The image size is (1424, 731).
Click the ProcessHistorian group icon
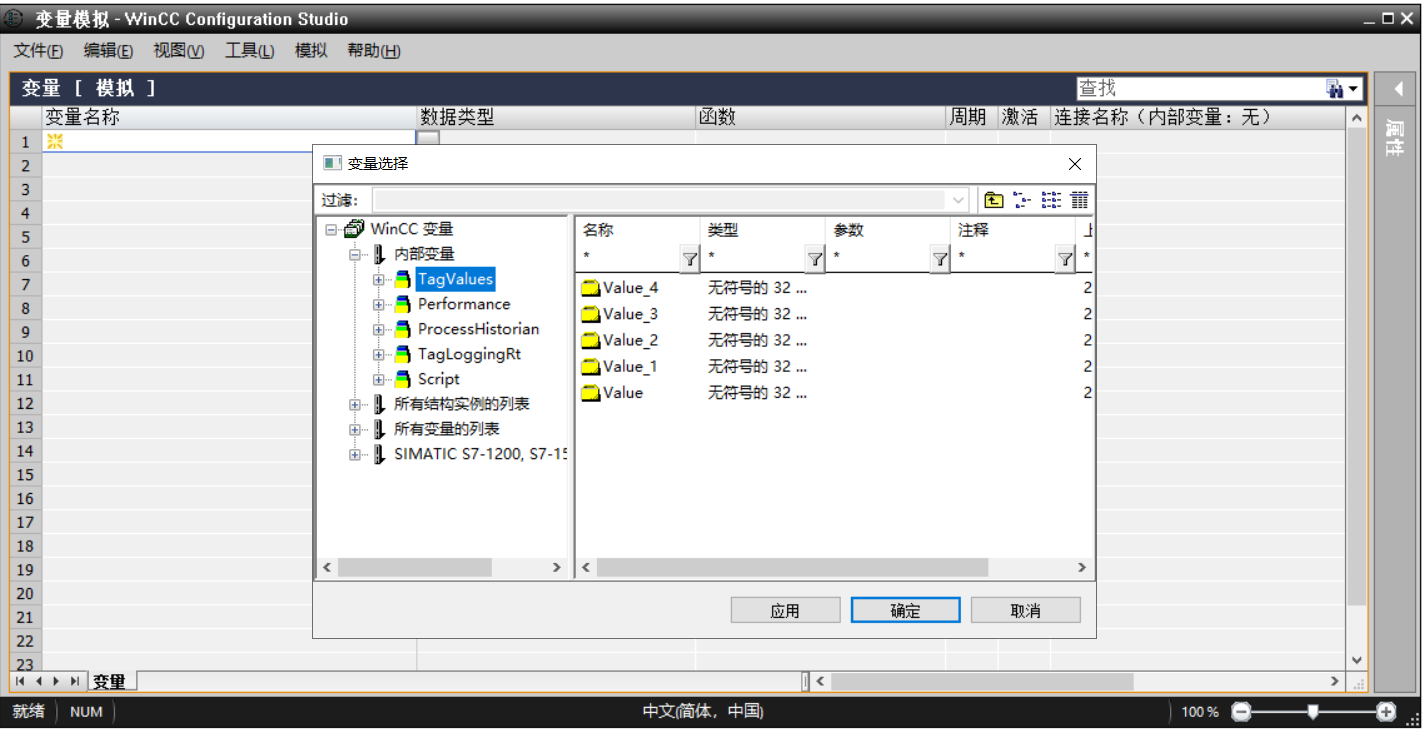pos(402,329)
